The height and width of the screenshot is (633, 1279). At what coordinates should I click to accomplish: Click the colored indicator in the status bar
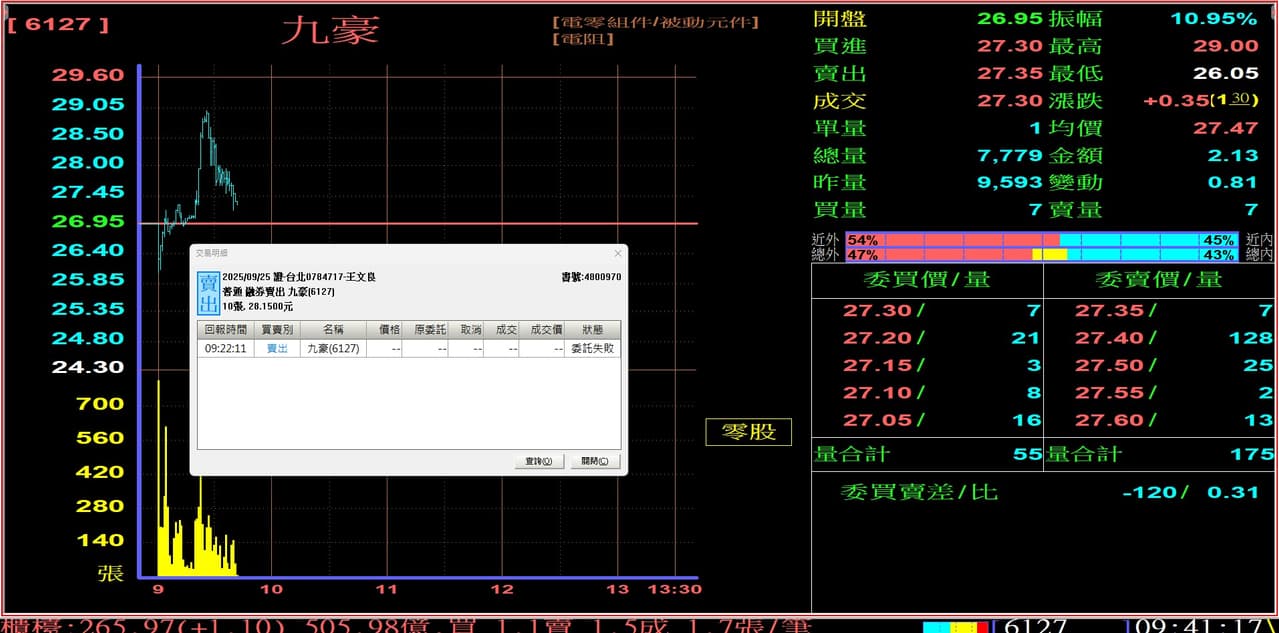pyautogui.click(x=956, y=627)
